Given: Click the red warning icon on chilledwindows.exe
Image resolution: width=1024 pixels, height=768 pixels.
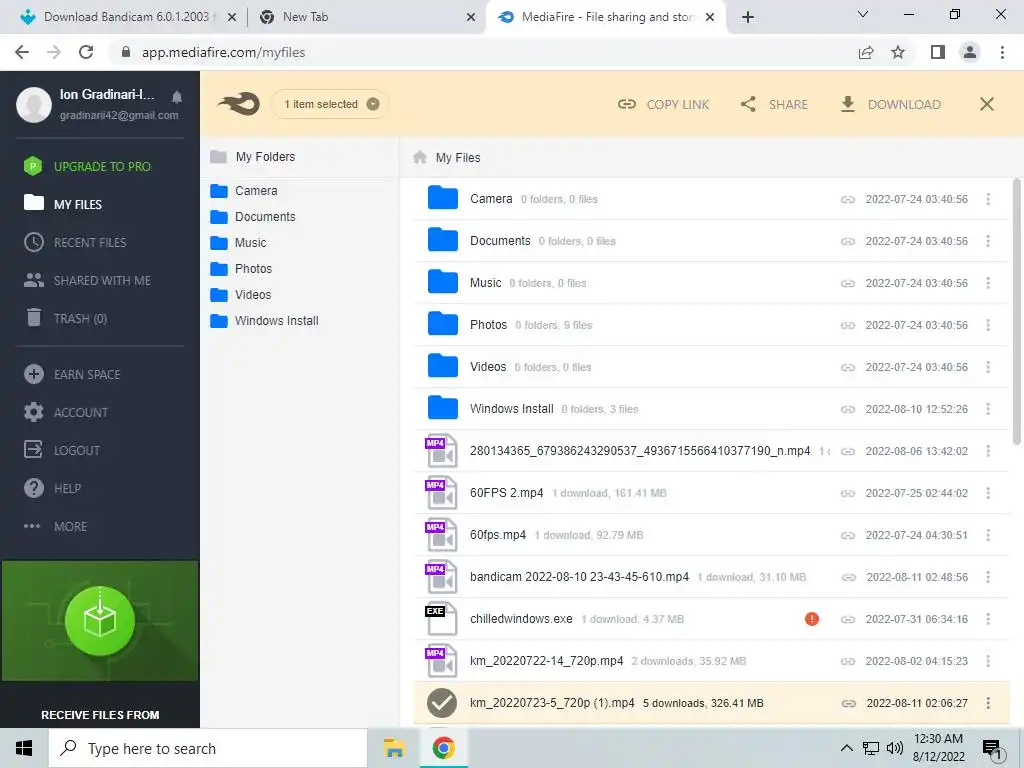Looking at the screenshot, I should (812, 619).
